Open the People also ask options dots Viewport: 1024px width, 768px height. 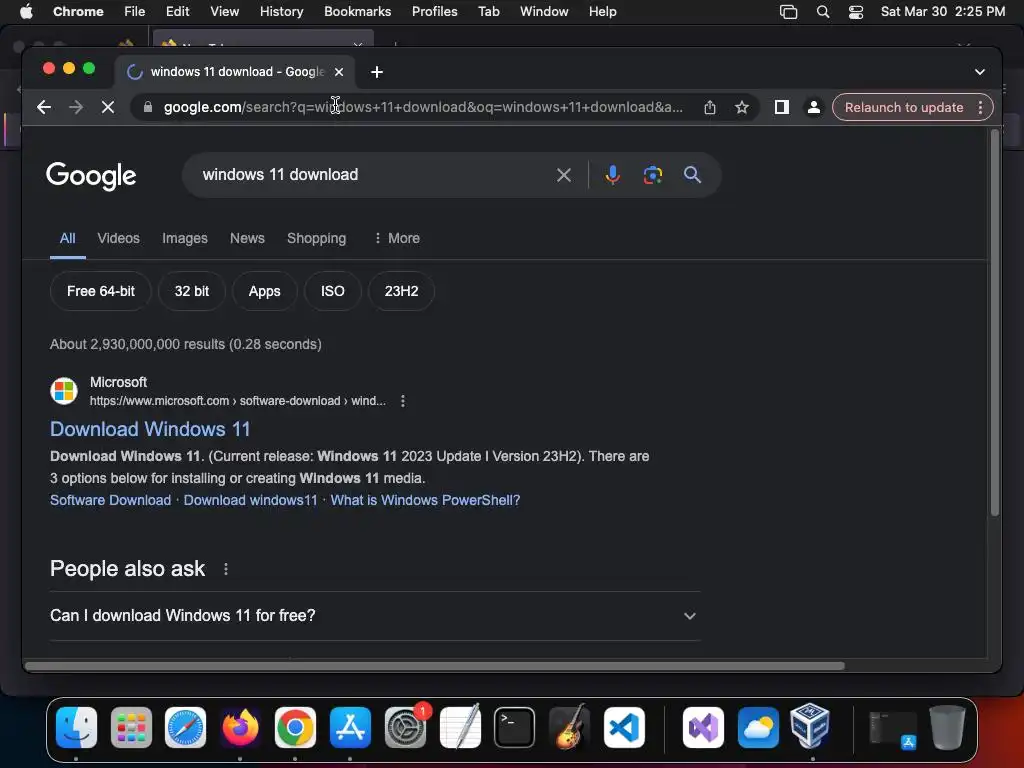[x=226, y=569]
